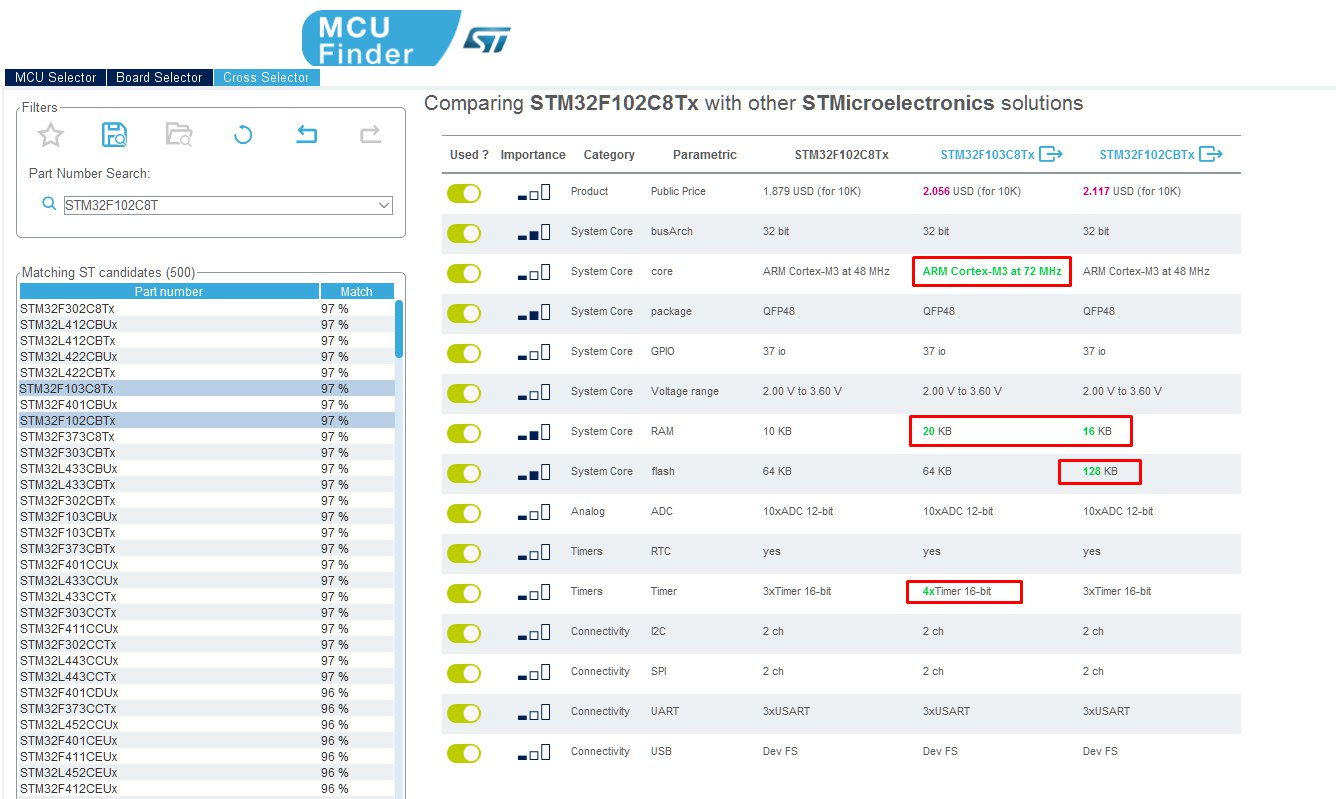Viewport: 1336px width, 799px height.
Task: Redo filter change arrow icon
Action: click(370, 134)
